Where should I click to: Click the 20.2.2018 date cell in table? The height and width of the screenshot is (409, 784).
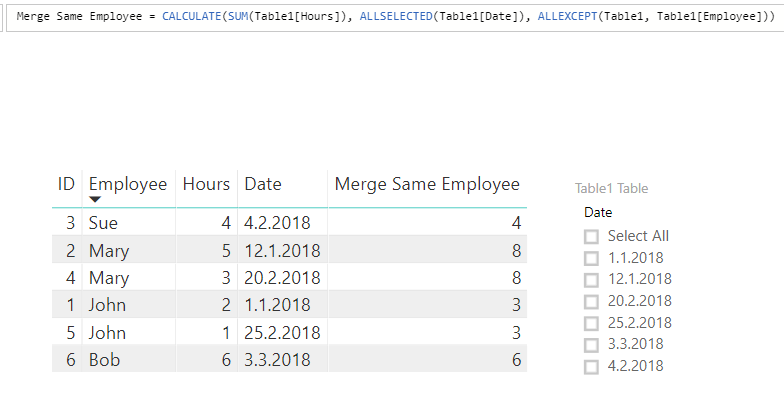282,278
